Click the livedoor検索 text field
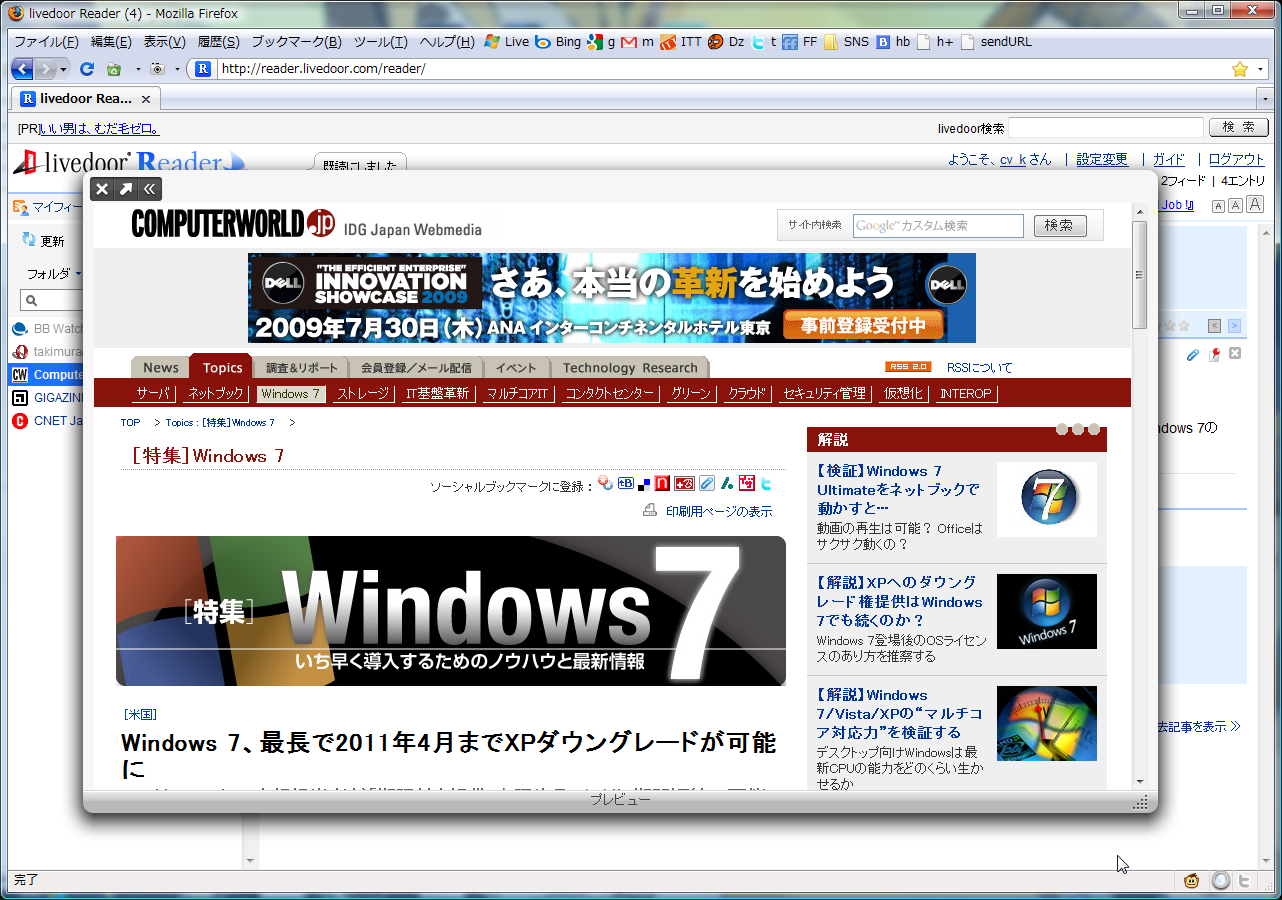Viewport: 1282px width, 900px height. tap(1106, 127)
